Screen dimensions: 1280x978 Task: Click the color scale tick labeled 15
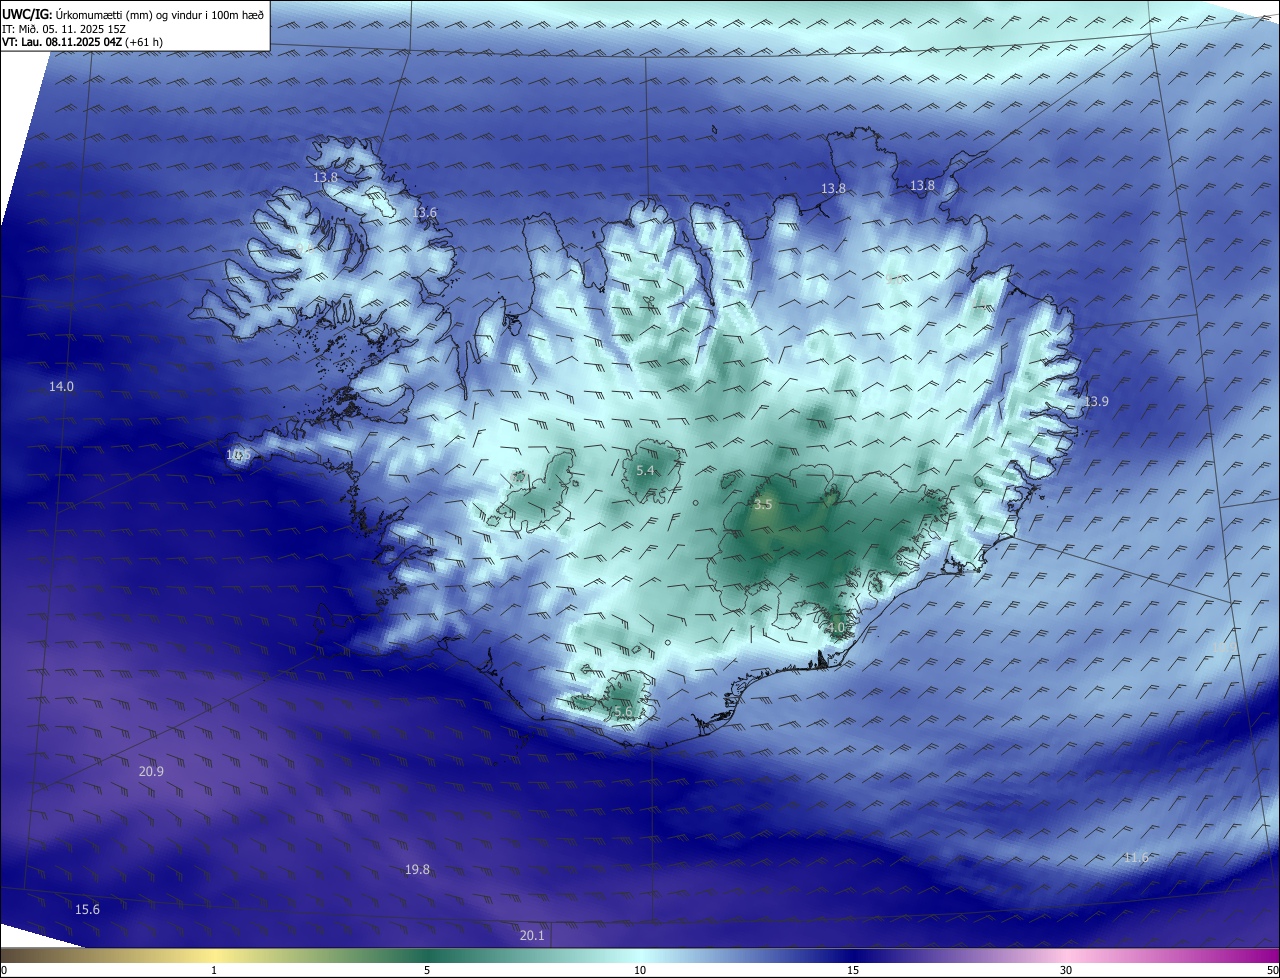[853, 970]
